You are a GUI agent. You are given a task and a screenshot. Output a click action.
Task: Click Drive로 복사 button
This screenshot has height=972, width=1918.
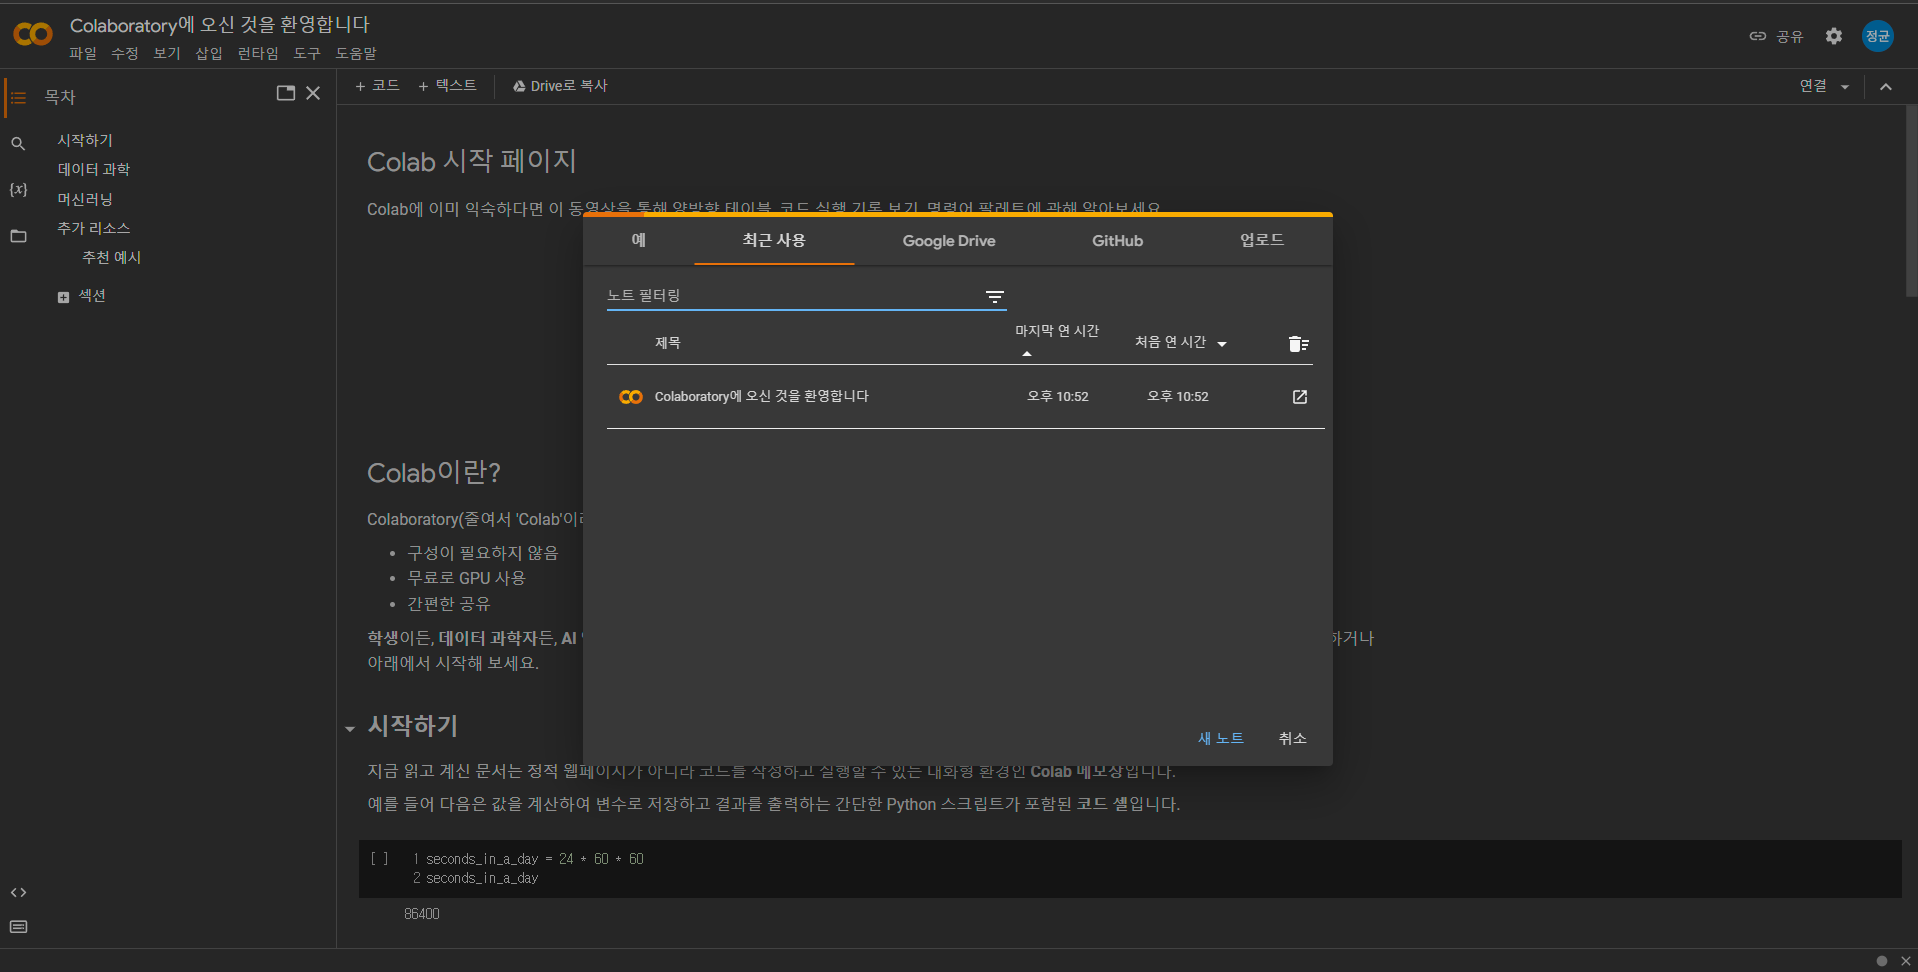[560, 86]
